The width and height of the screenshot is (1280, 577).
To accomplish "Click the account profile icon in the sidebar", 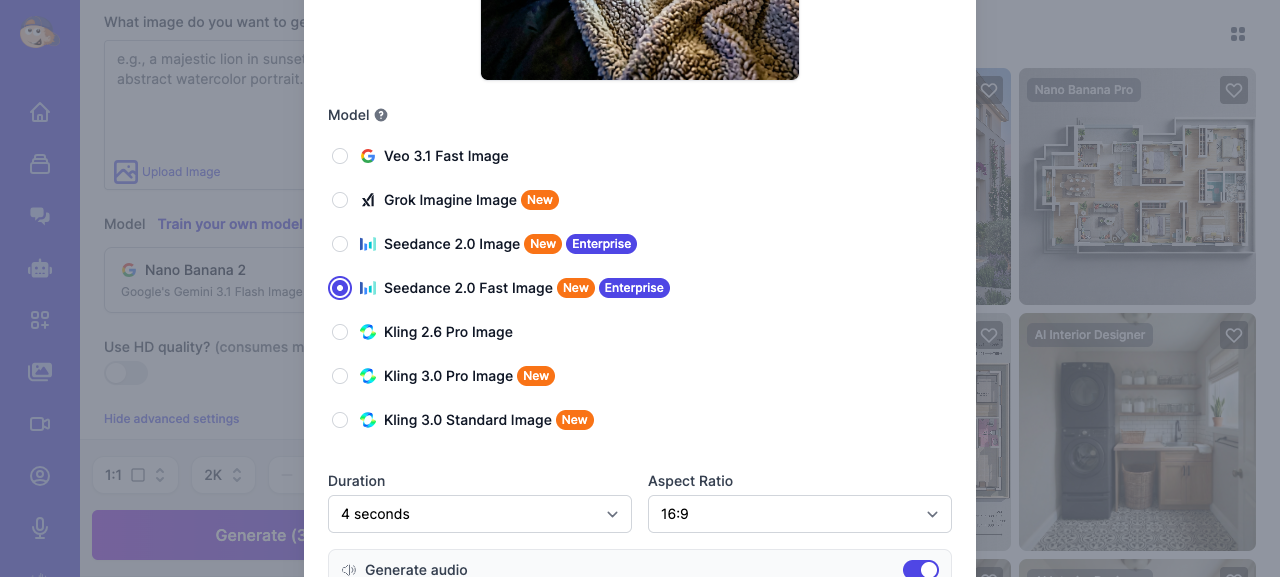I will (39, 476).
